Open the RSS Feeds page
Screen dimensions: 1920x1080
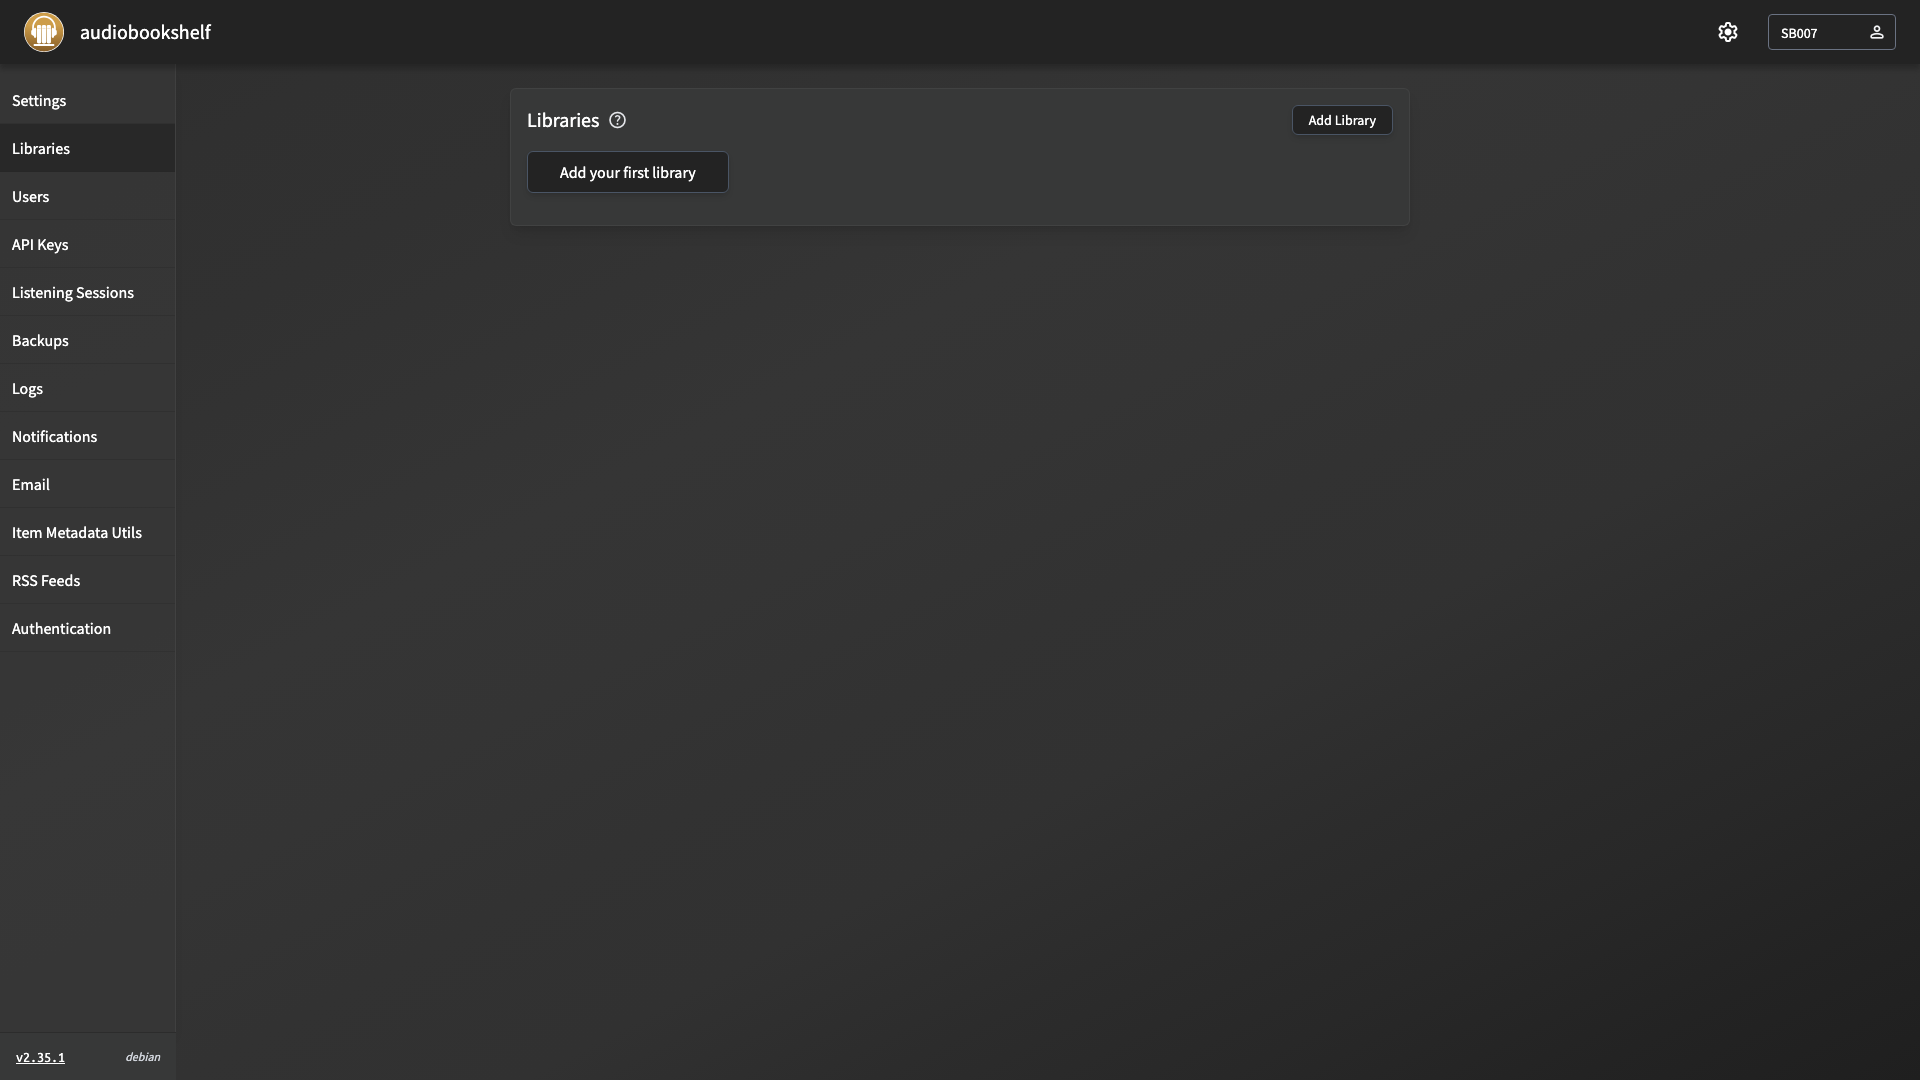[88, 580]
